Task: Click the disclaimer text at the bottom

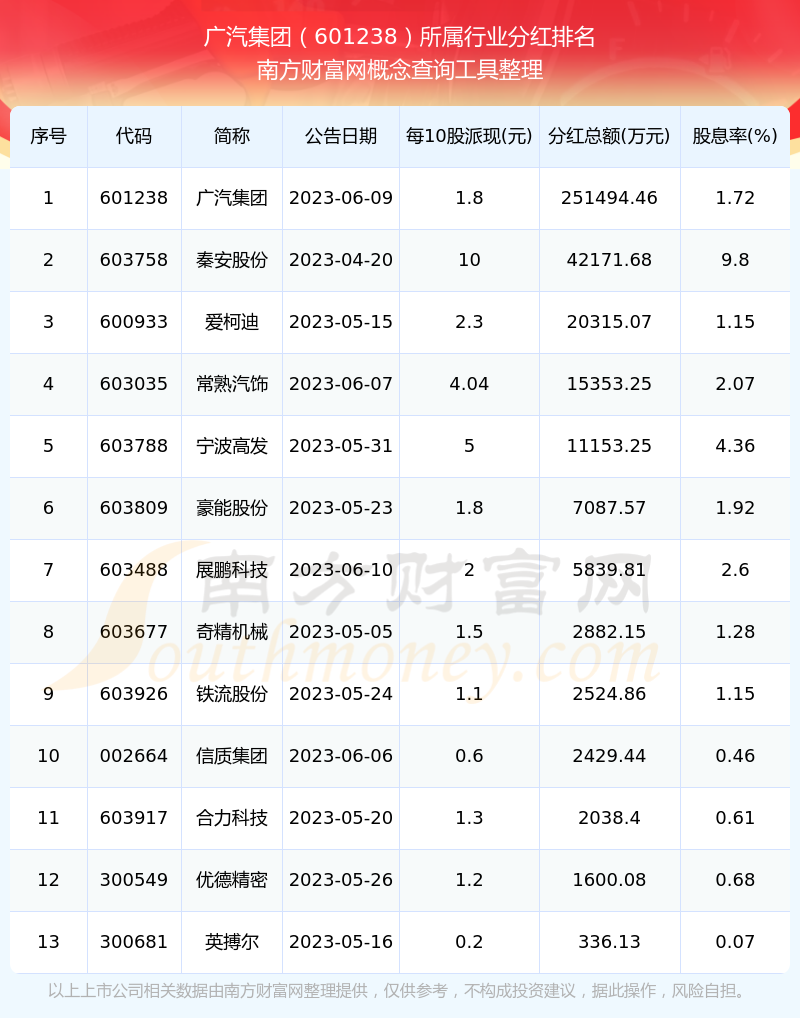Action: pos(398,991)
